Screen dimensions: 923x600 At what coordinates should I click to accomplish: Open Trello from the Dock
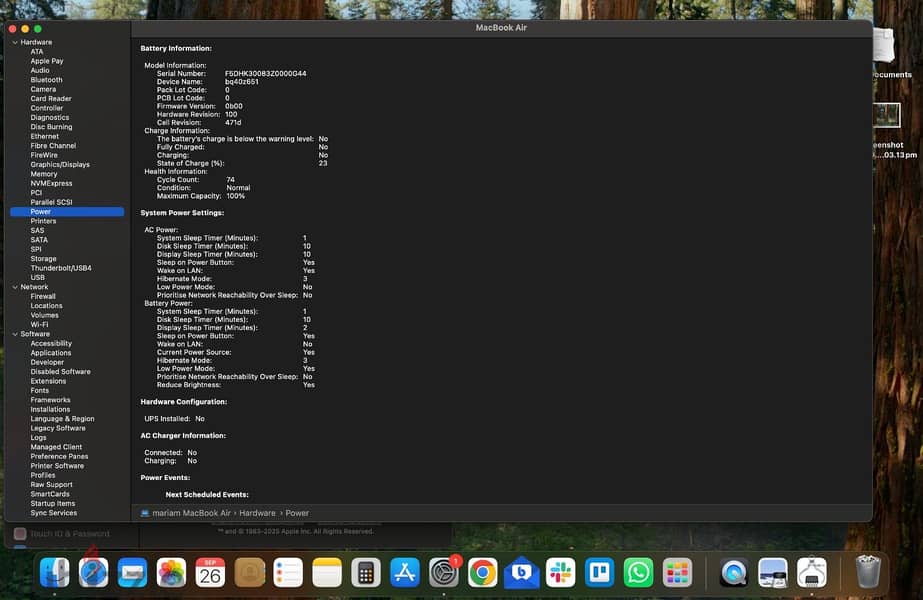pos(599,572)
